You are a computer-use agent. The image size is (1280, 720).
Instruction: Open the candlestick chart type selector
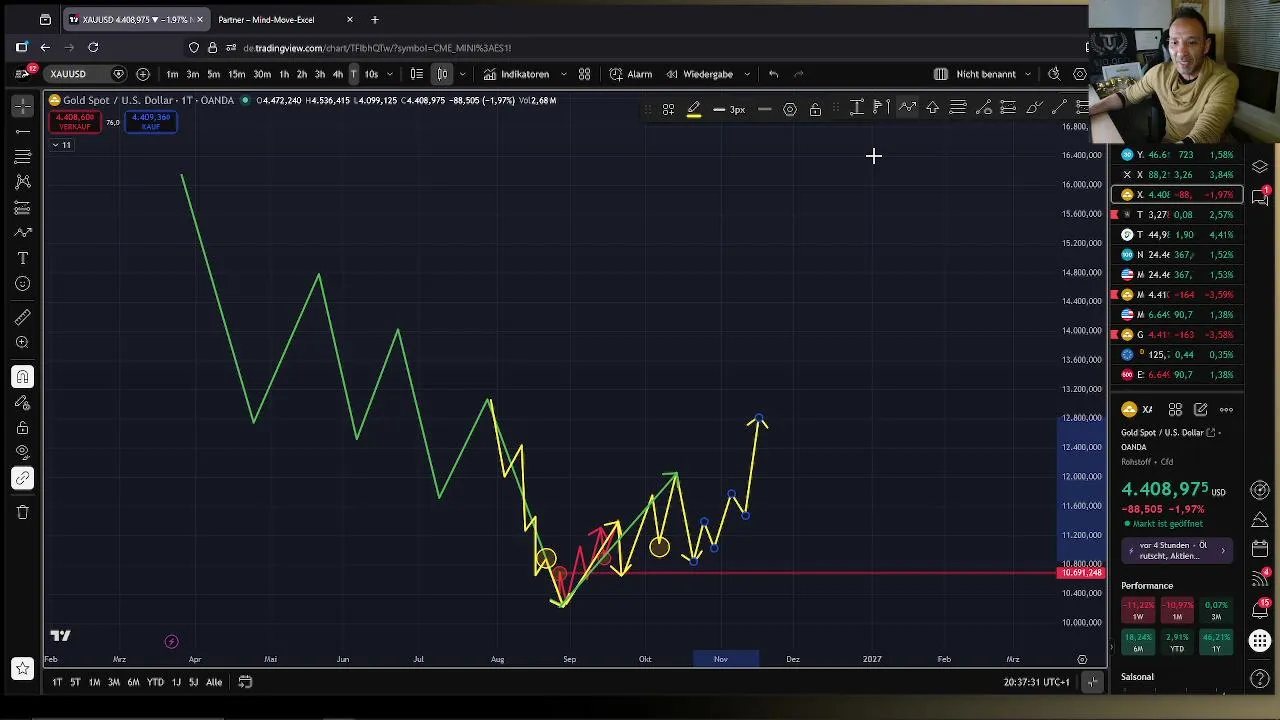click(442, 74)
